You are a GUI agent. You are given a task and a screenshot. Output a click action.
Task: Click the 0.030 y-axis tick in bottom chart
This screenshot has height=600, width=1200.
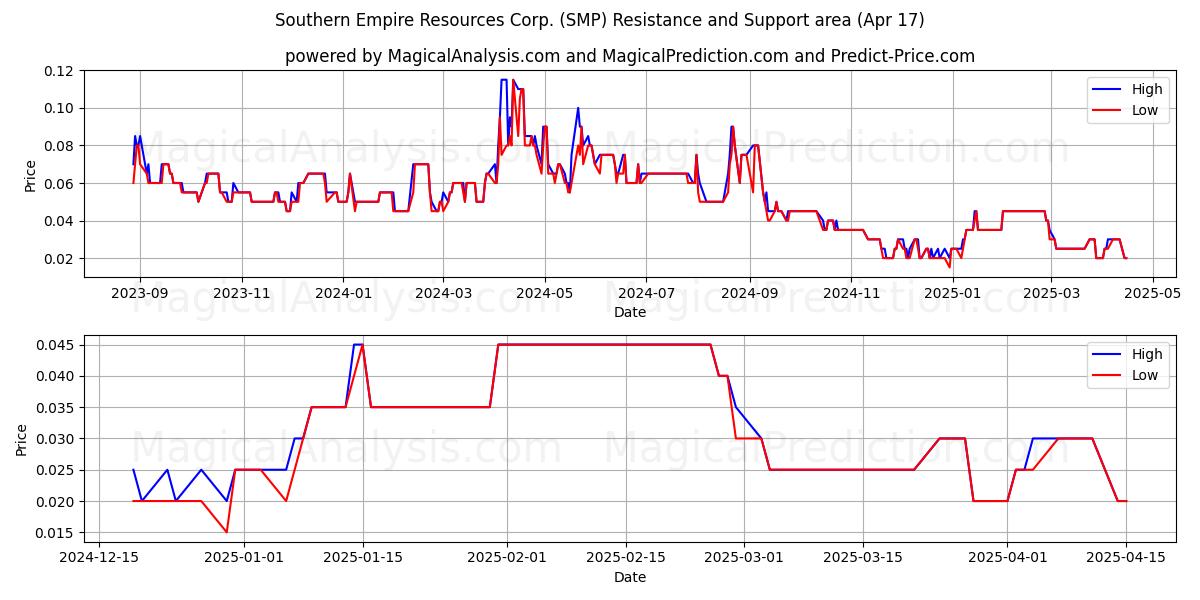click(x=55, y=439)
